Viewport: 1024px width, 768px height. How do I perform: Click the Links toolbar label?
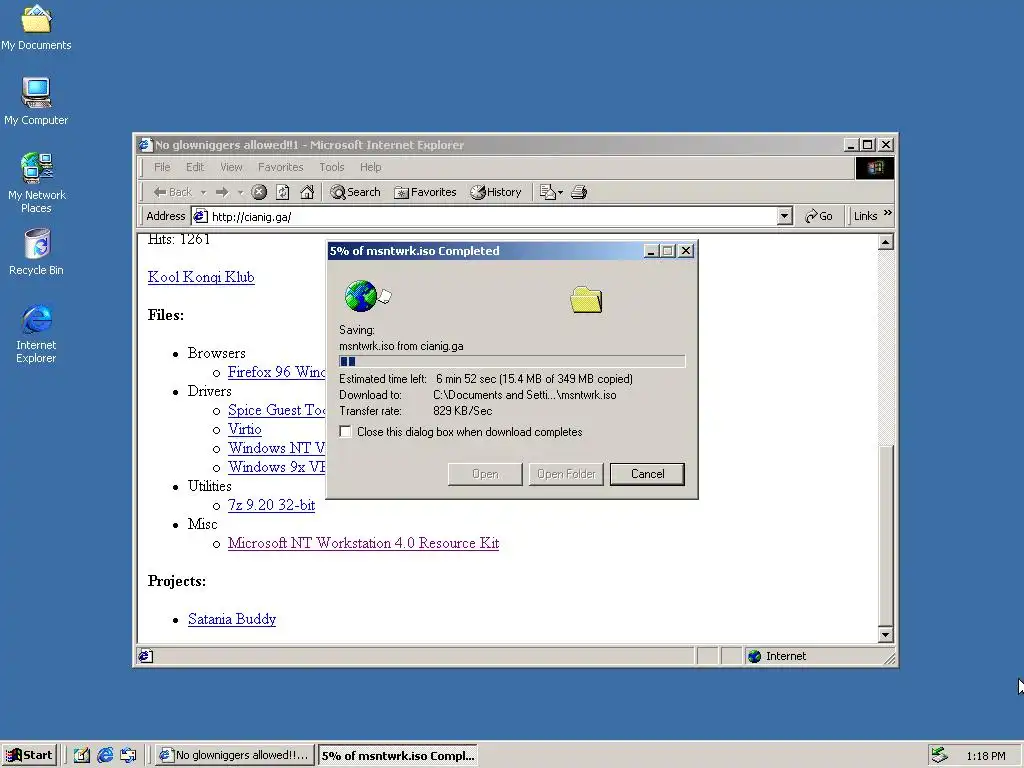[865, 216]
